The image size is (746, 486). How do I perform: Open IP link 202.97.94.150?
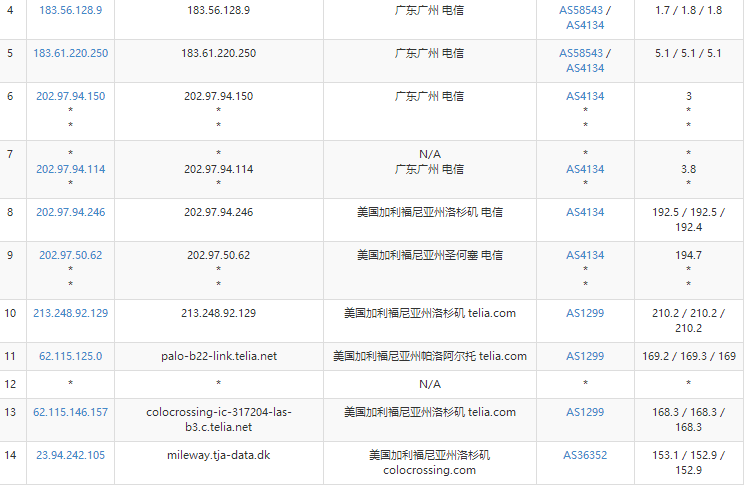70,96
